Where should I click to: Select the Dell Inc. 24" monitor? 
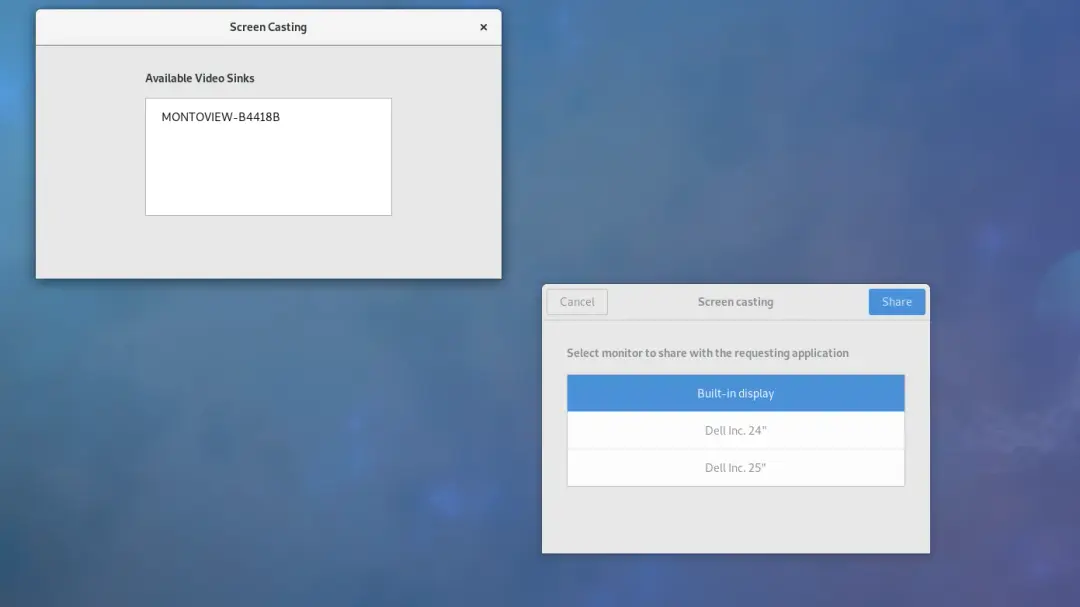(x=735, y=430)
